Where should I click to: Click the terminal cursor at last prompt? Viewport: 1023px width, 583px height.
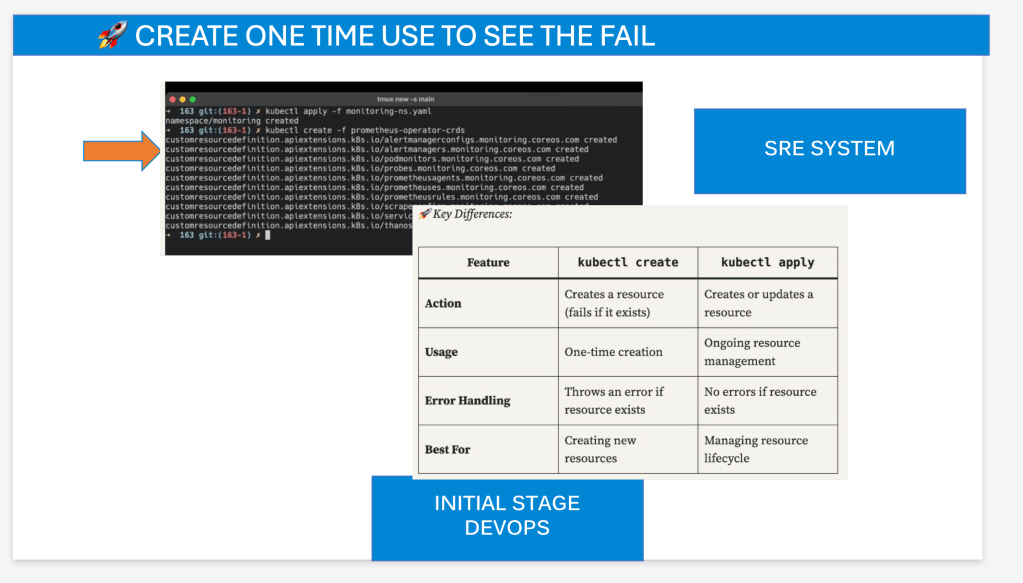(x=267, y=235)
